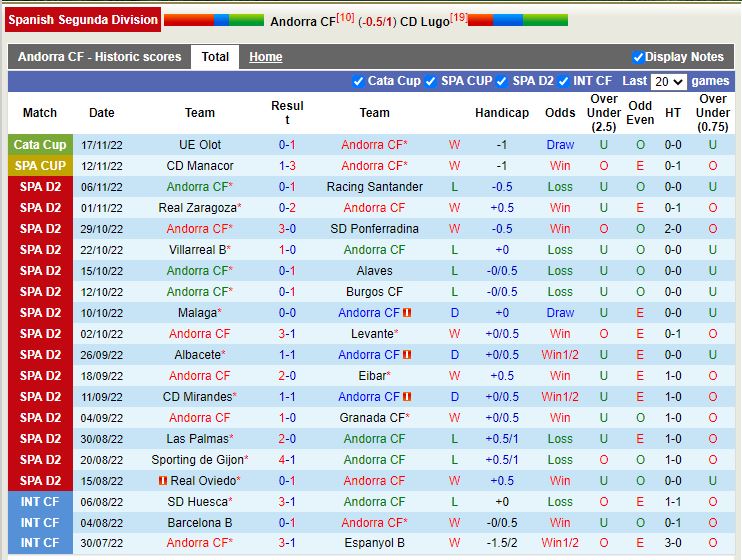Click Eibar team name

[x=372, y=376]
